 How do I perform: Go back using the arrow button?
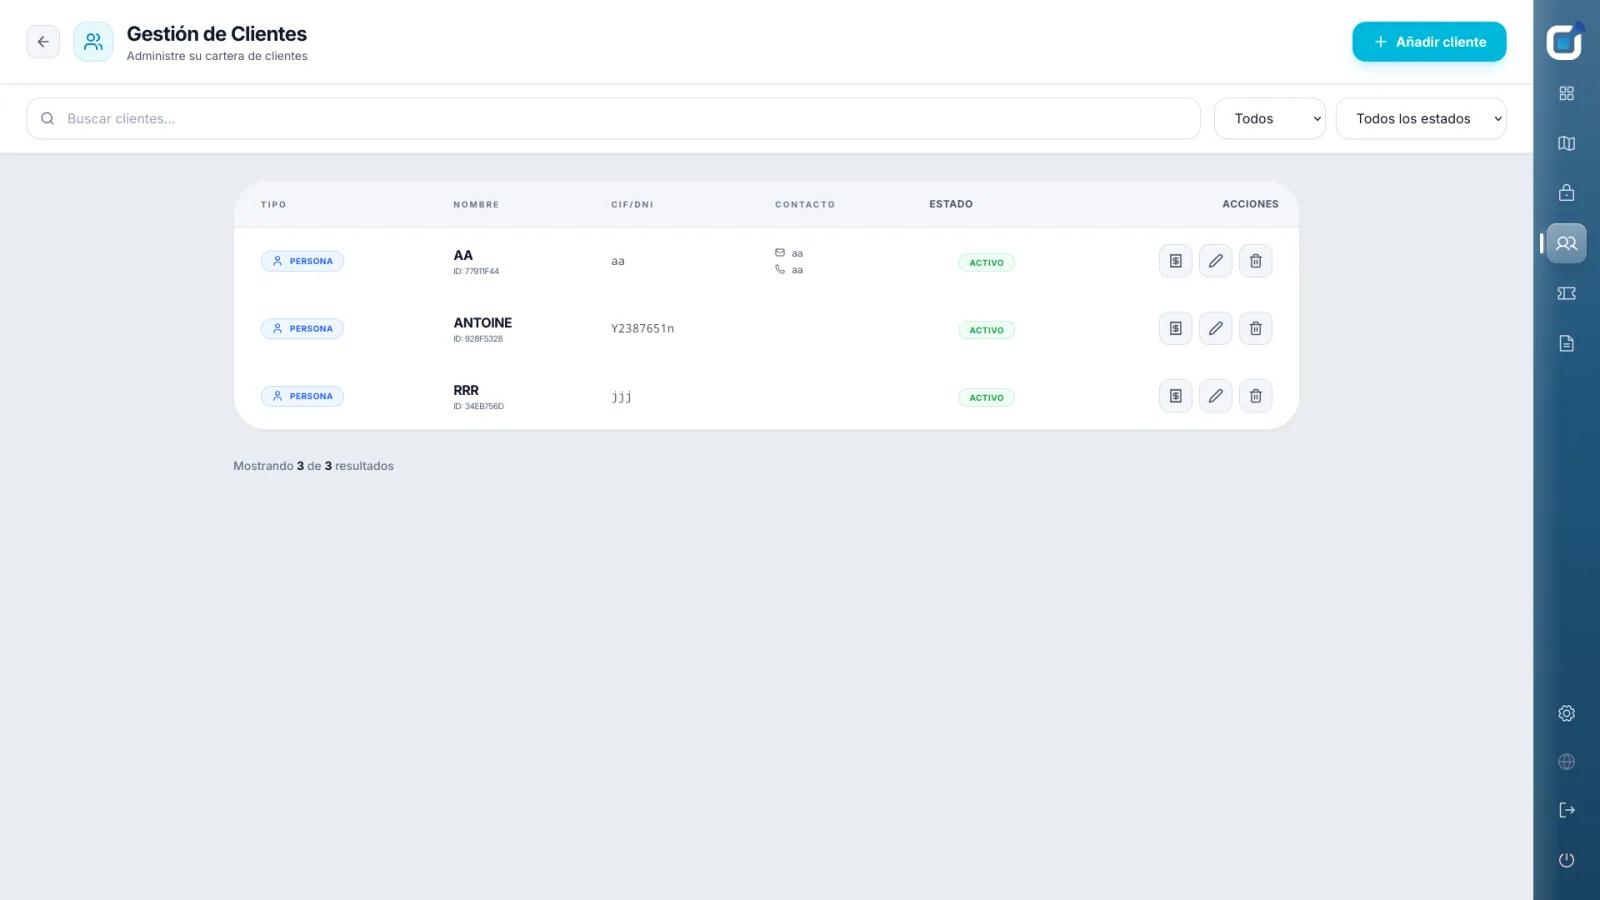coord(43,42)
